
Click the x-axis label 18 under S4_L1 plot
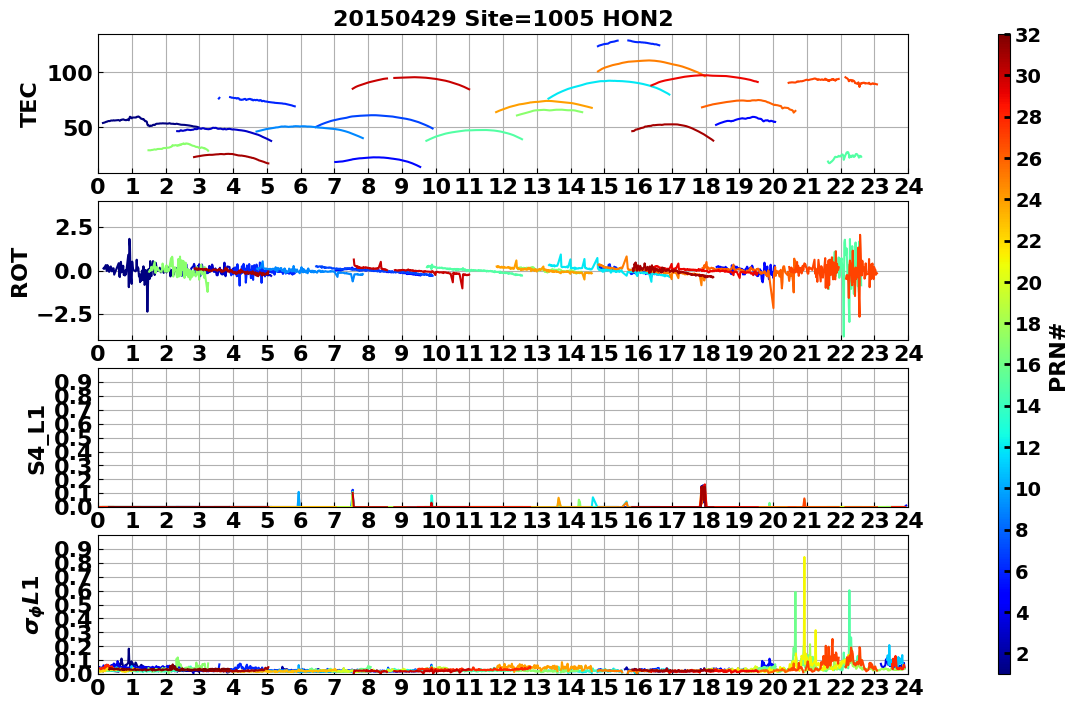tap(705, 520)
